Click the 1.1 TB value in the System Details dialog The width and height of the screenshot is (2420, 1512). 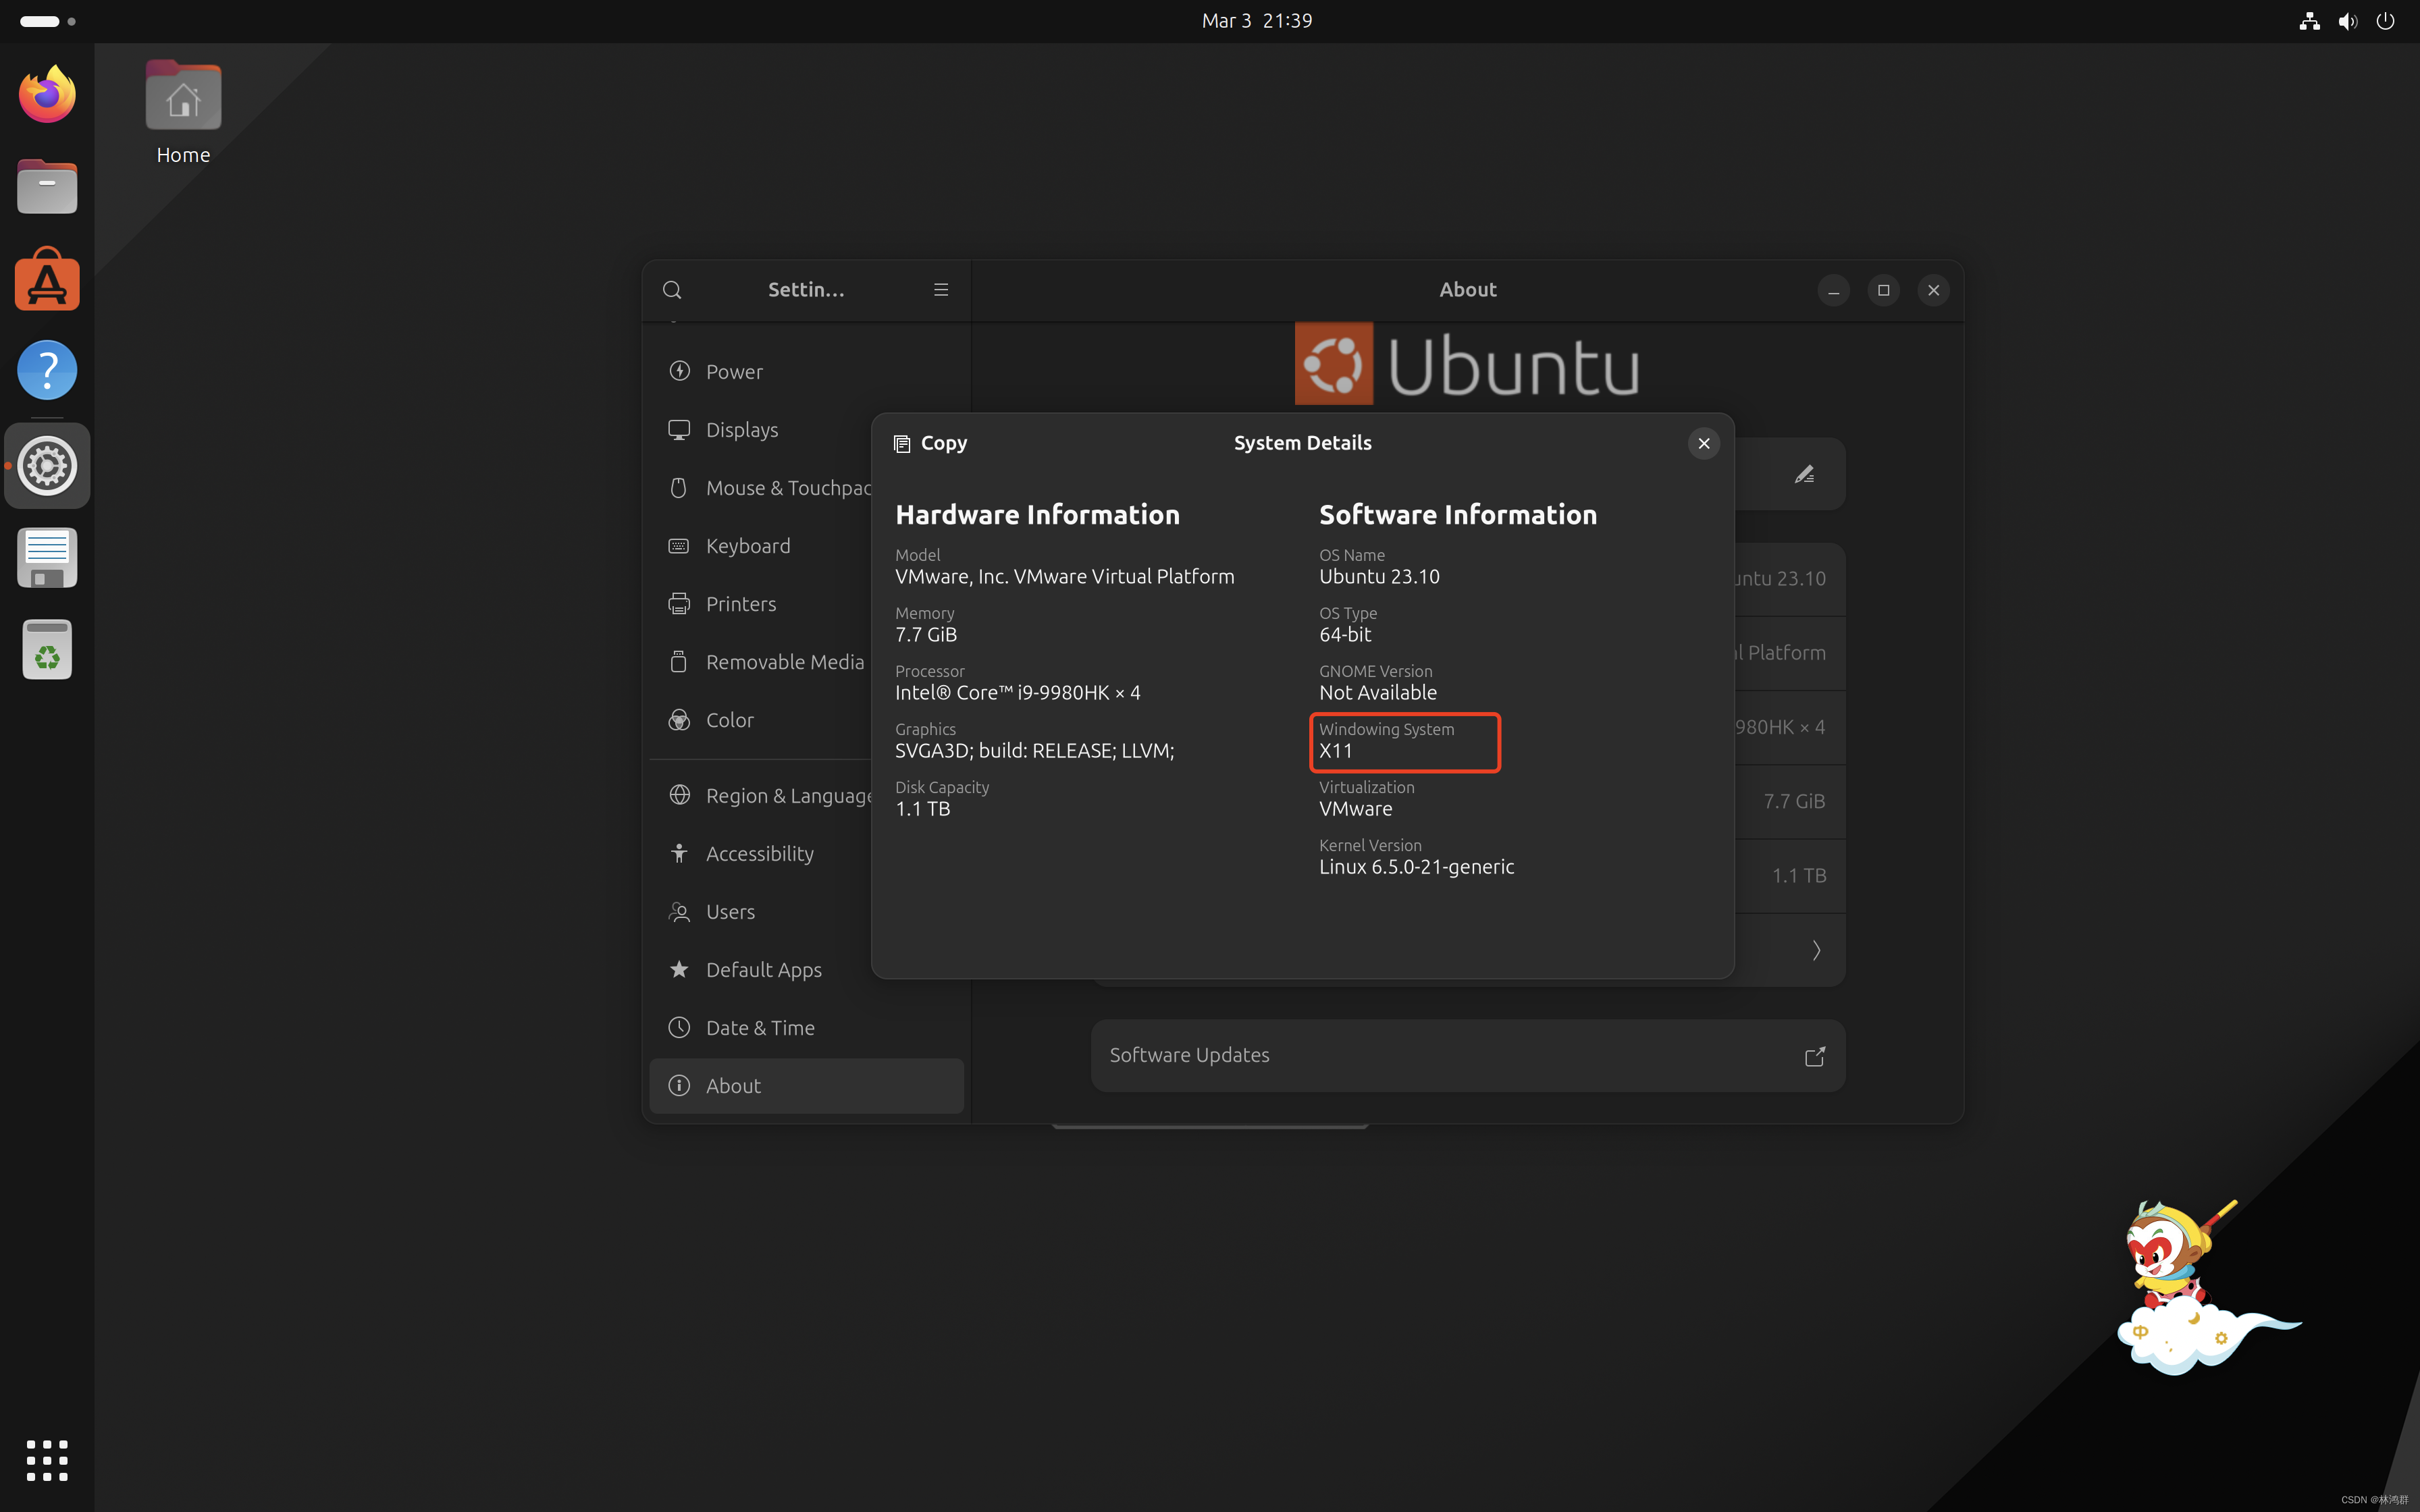coord(922,809)
